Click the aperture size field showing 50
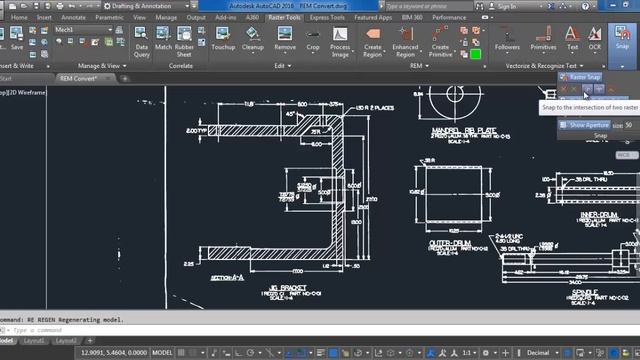 click(629, 125)
